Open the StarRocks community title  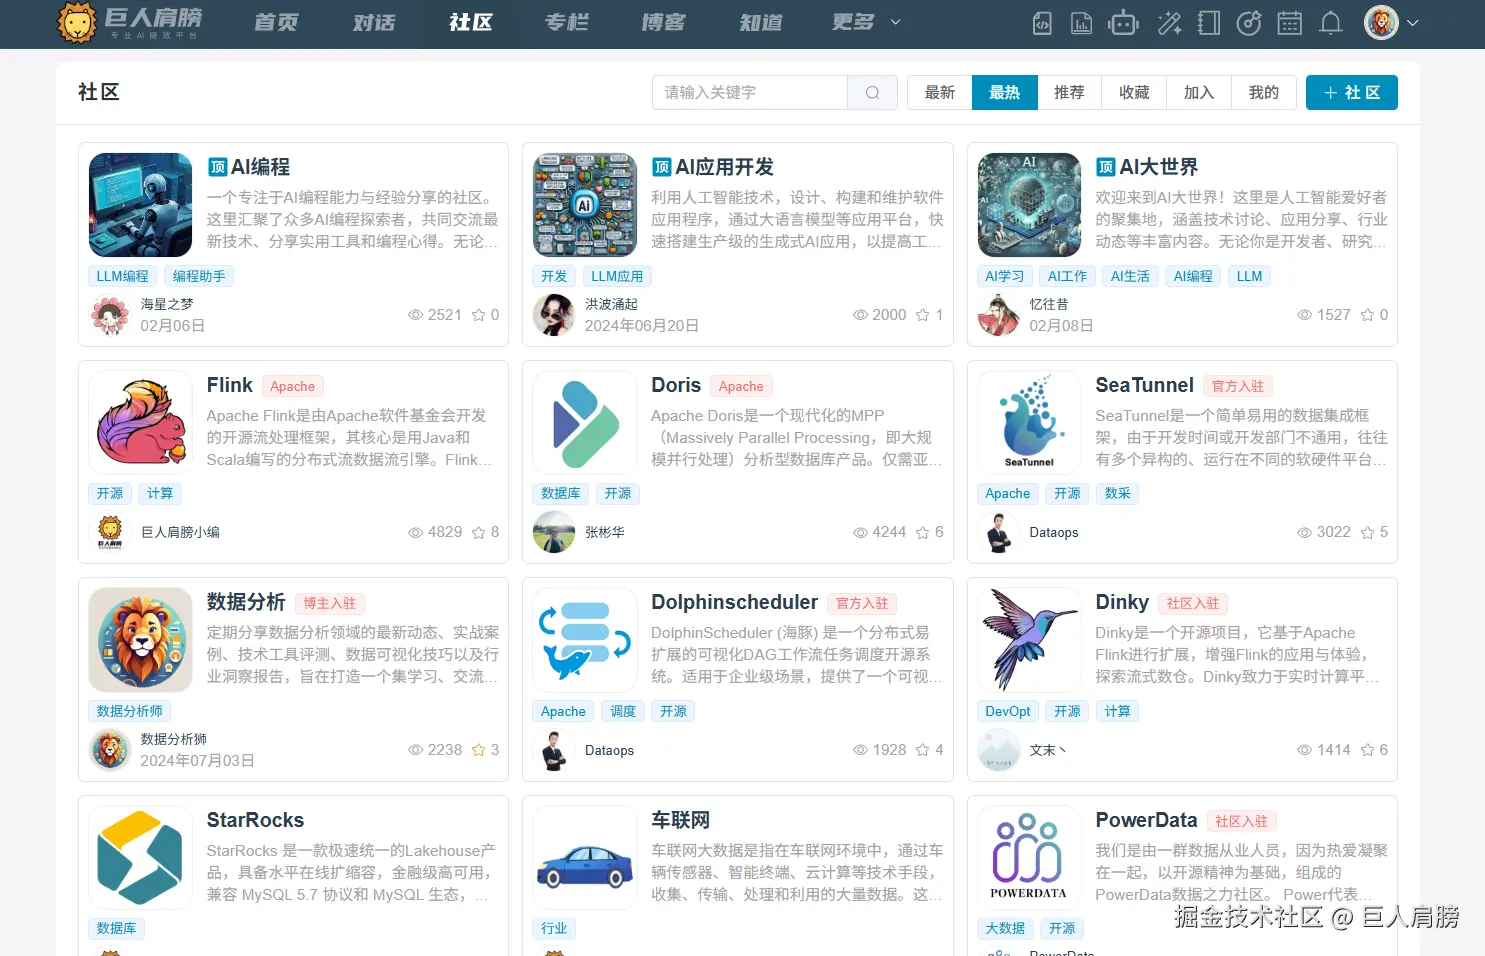click(255, 820)
